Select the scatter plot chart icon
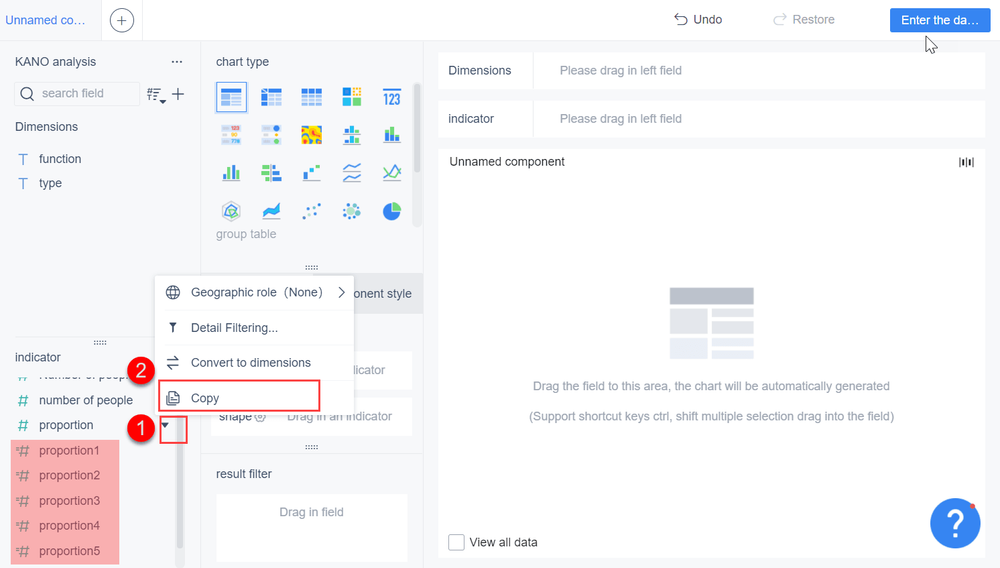The width and height of the screenshot is (1000, 568). point(312,212)
